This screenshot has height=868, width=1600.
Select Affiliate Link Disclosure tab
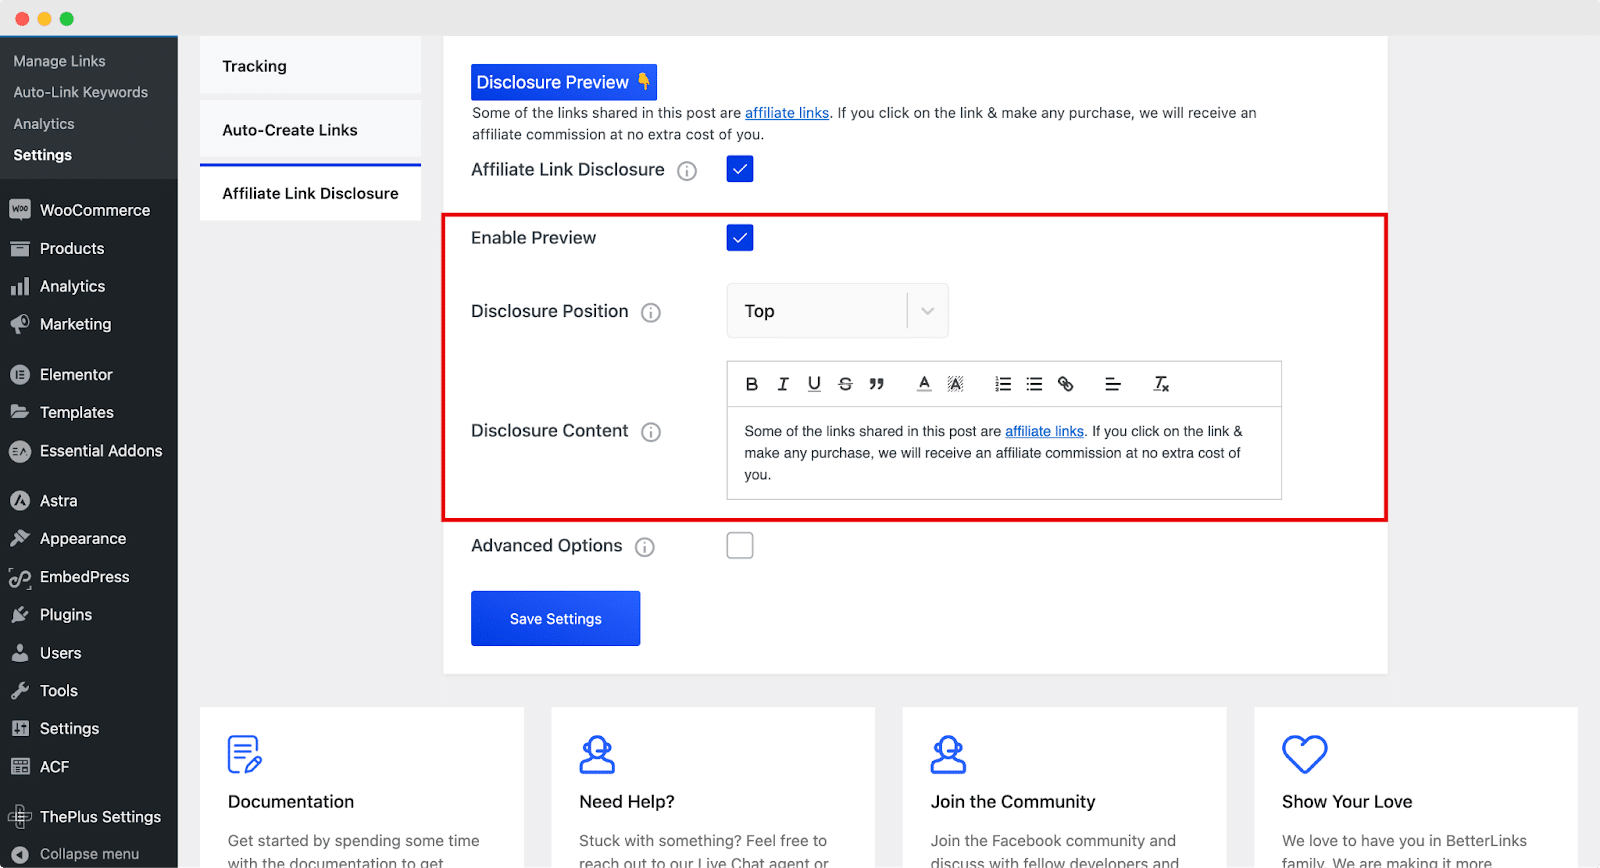pyautogui.click(x=310, y=193)
